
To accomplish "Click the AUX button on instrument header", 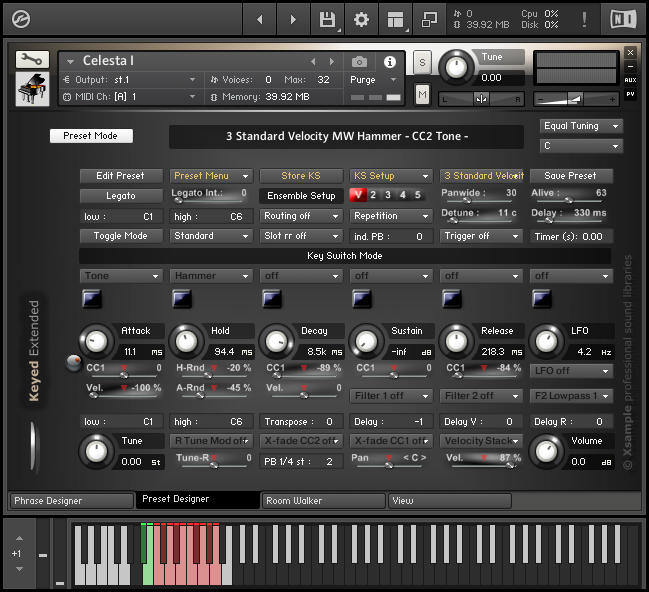I will 630,80.
